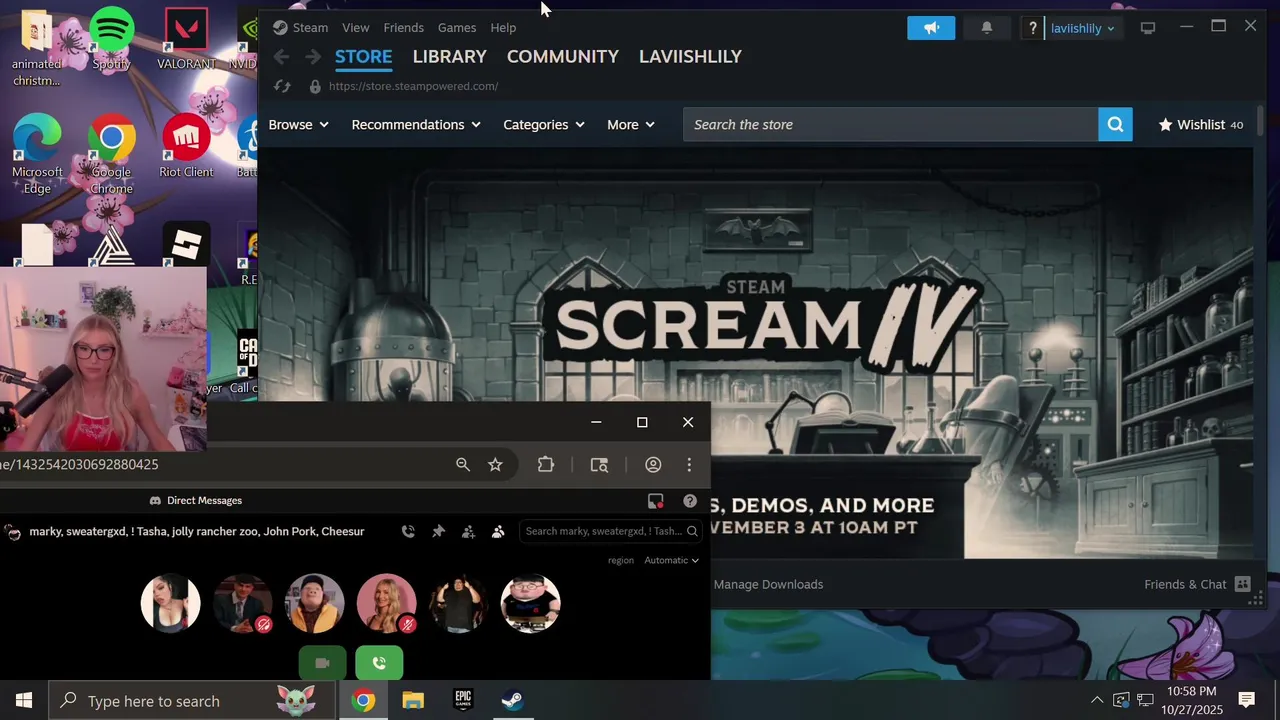Open pinned messages in Discord group
Image resolution: width=1280 pixels, height=720 pixels.
[438, 531]
